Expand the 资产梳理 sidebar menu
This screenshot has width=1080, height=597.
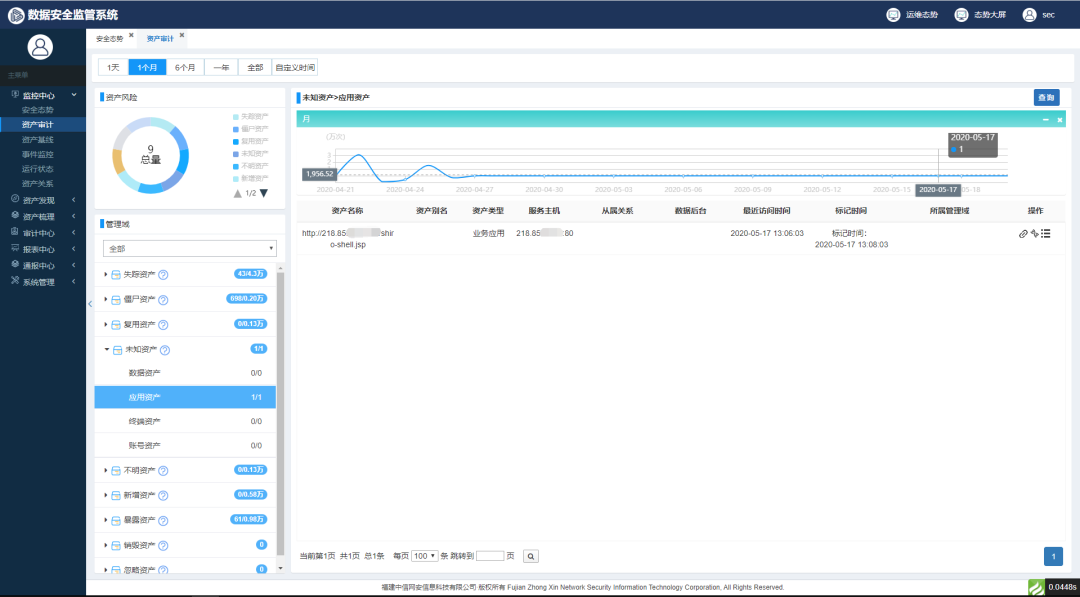click(43, 217)
